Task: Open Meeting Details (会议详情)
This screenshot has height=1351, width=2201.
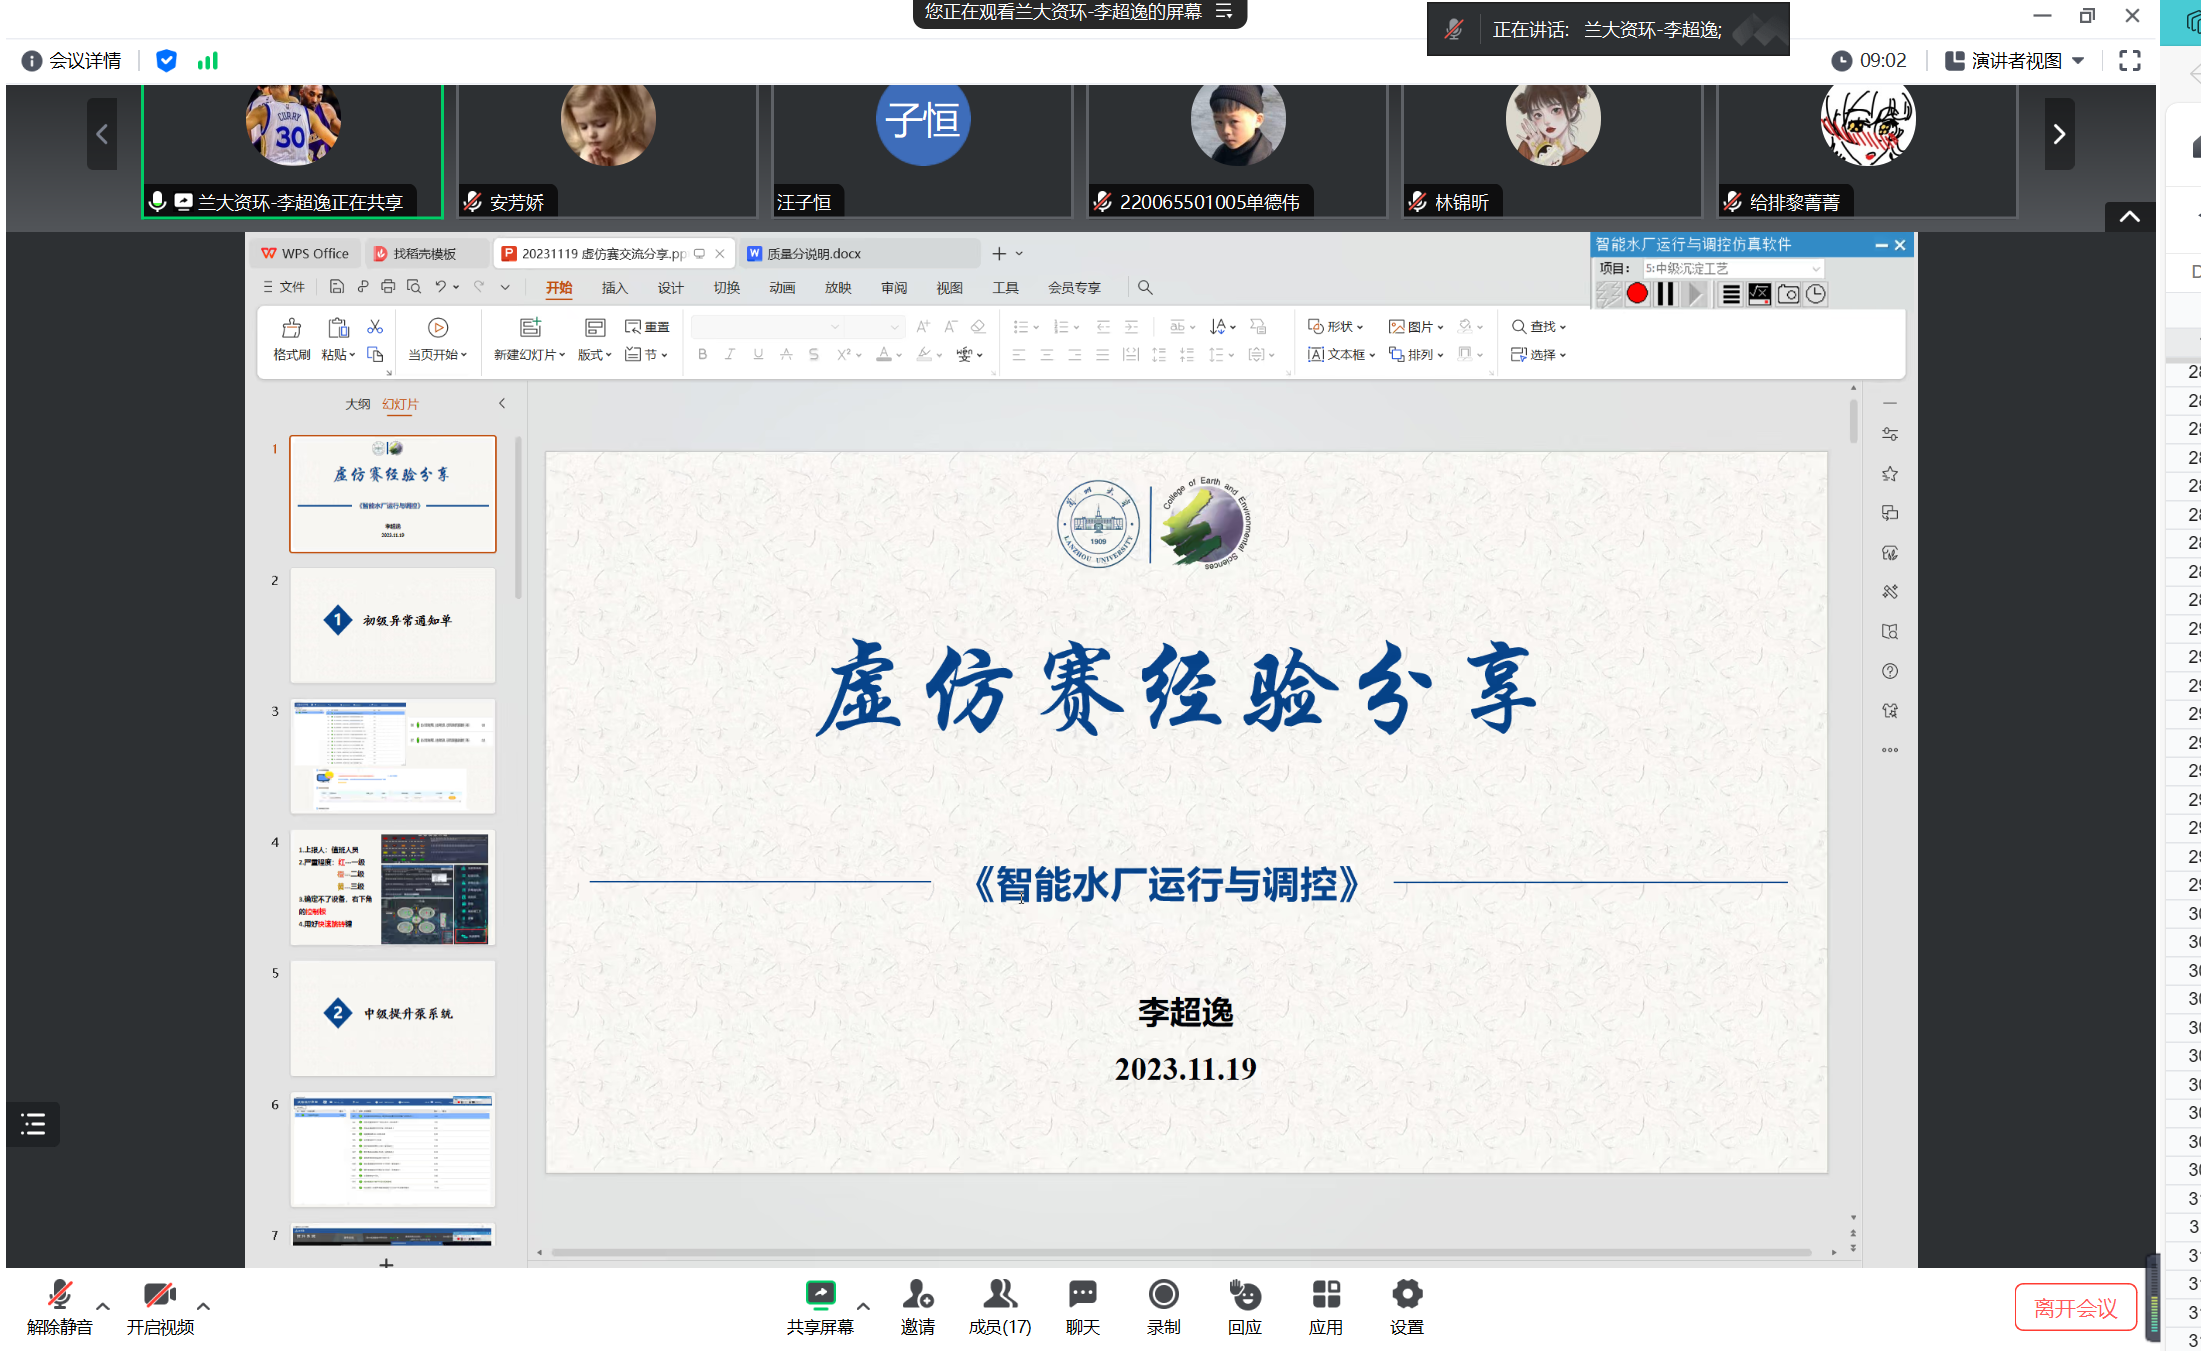Action: [72, 61]
